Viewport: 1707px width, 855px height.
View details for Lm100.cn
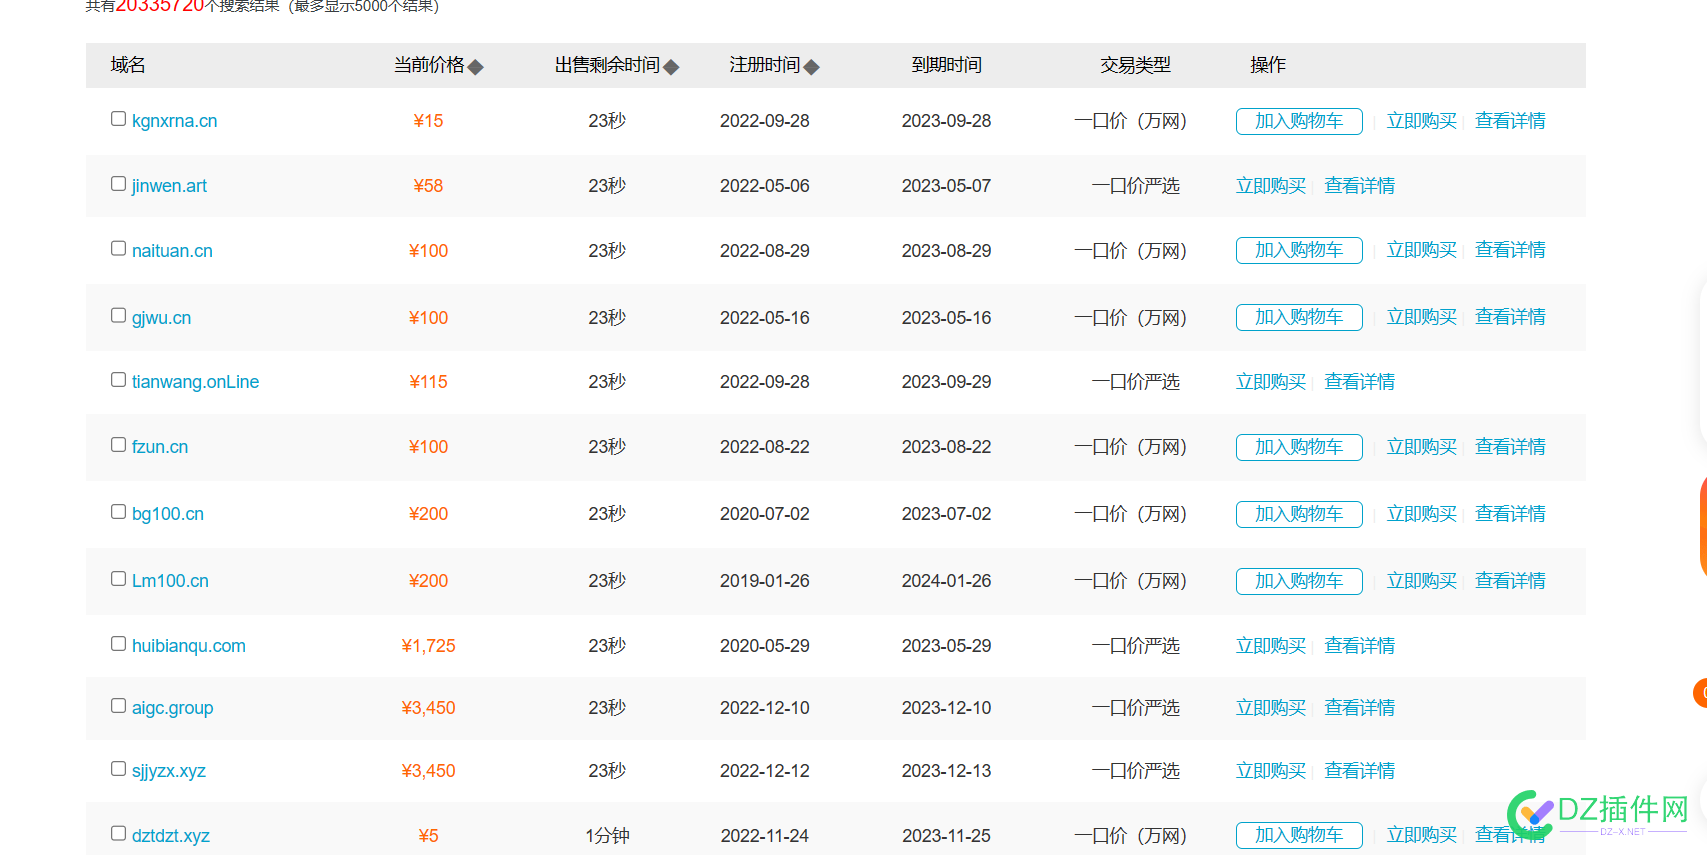1510,581
